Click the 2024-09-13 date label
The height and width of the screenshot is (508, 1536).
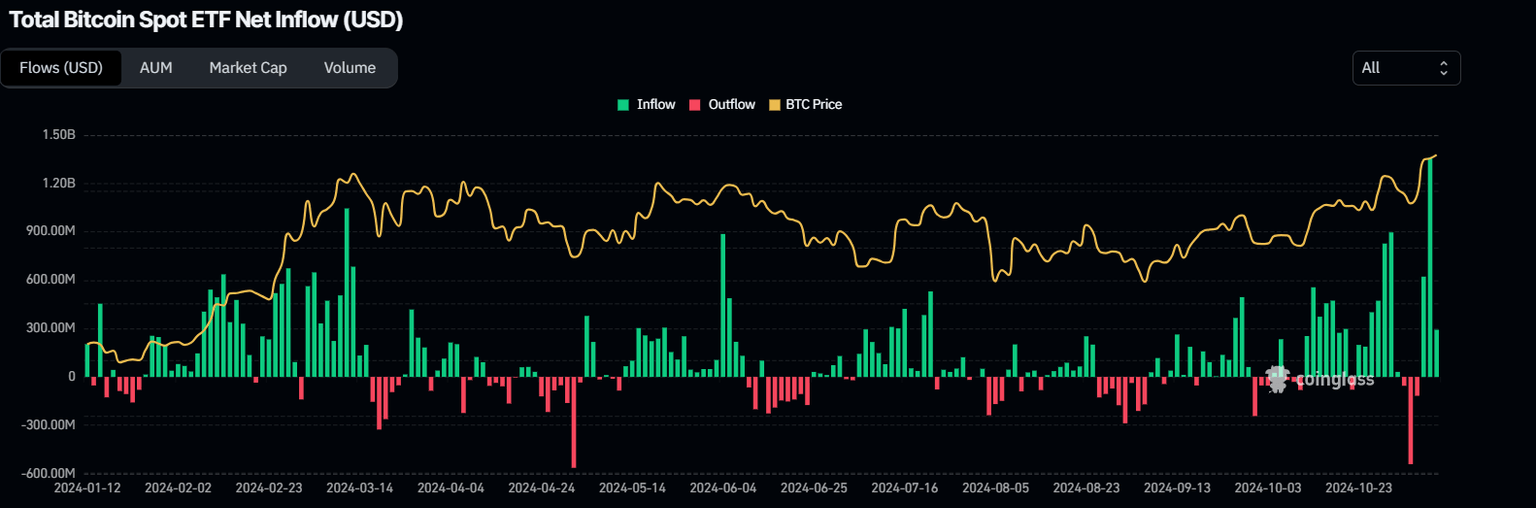[x=1177, y=489]
